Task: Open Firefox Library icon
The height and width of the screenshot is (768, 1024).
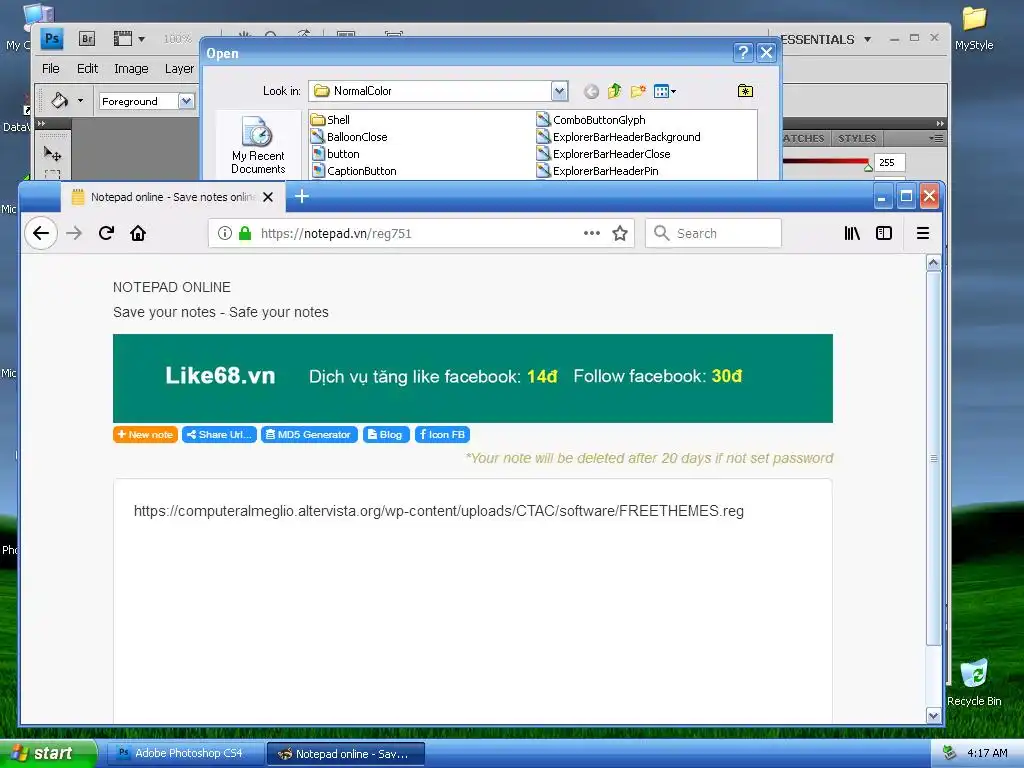Action: [x=852, y=233]
